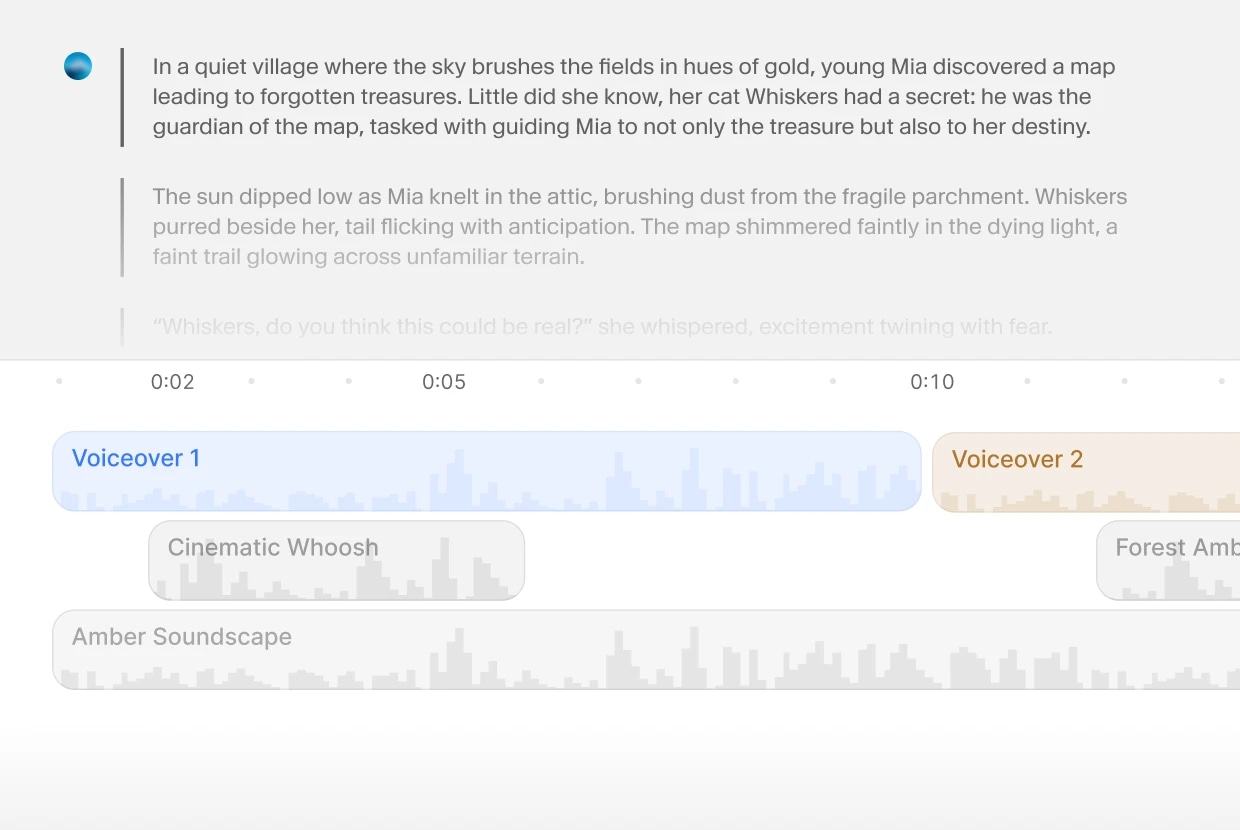Click the first tick dot on ruler
Image resolution: width=1240 pixels, height=830 pixels.
click(x=59, y=381)
